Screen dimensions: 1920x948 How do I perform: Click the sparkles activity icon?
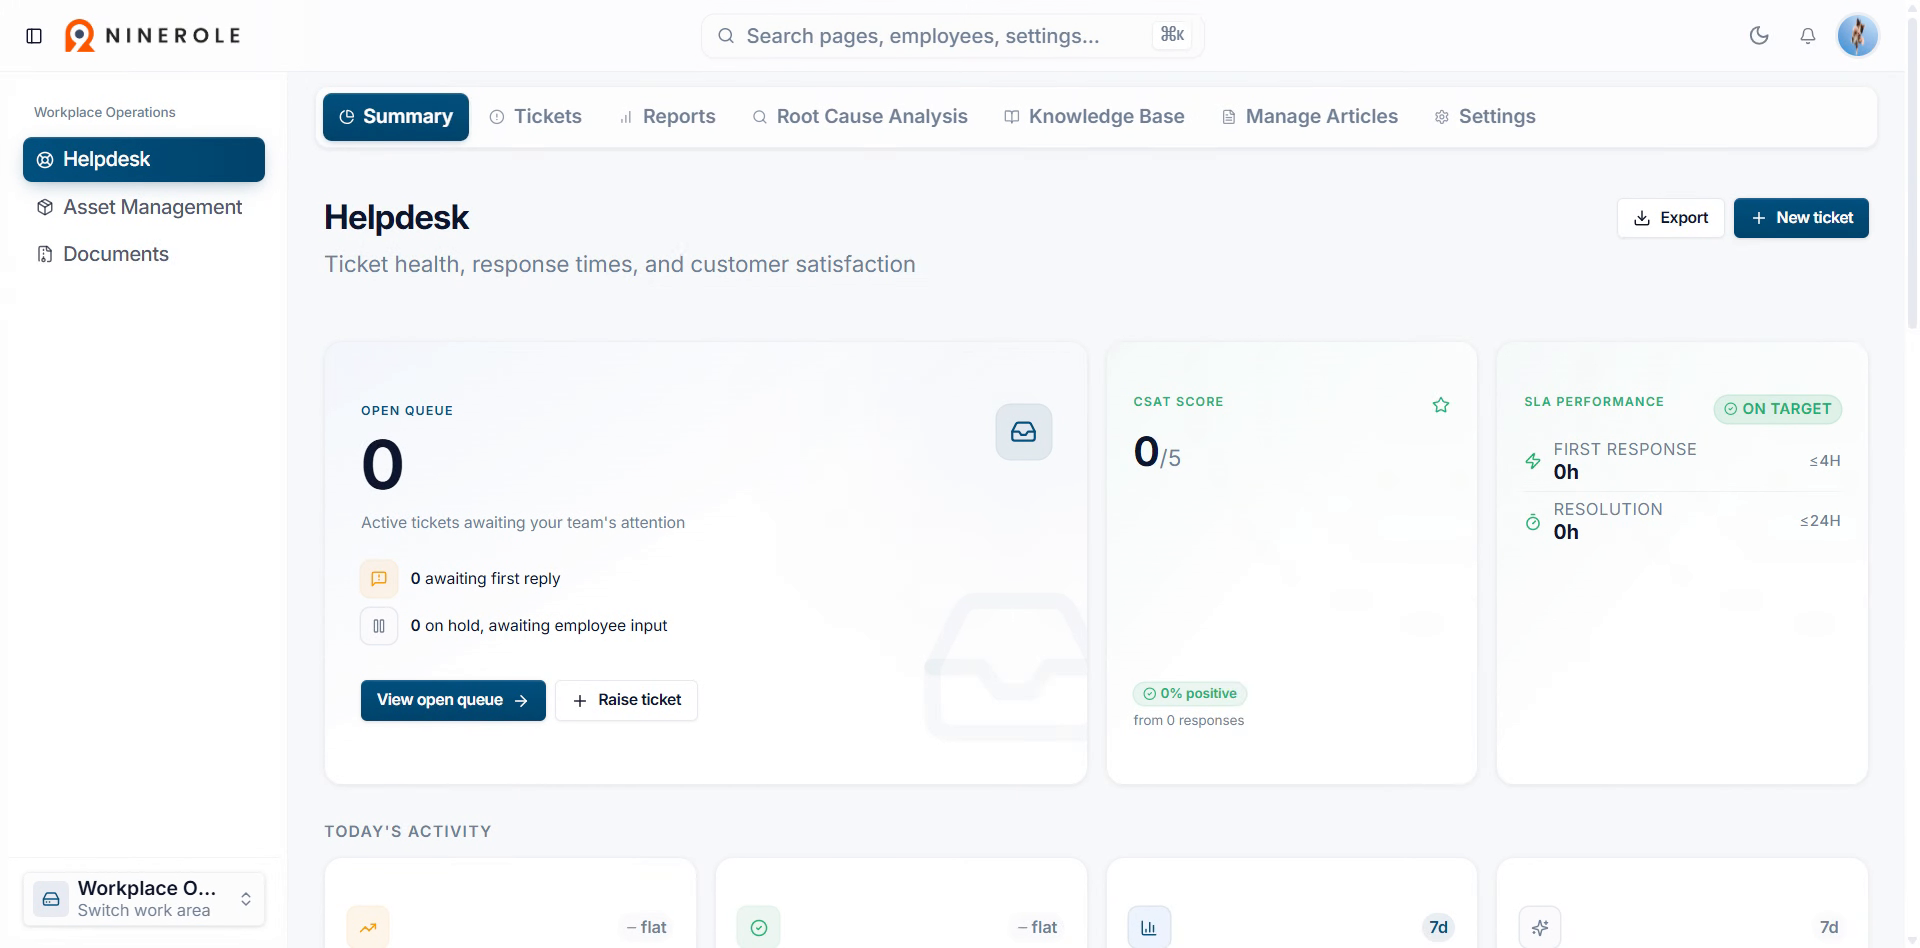click(1540, 927)
